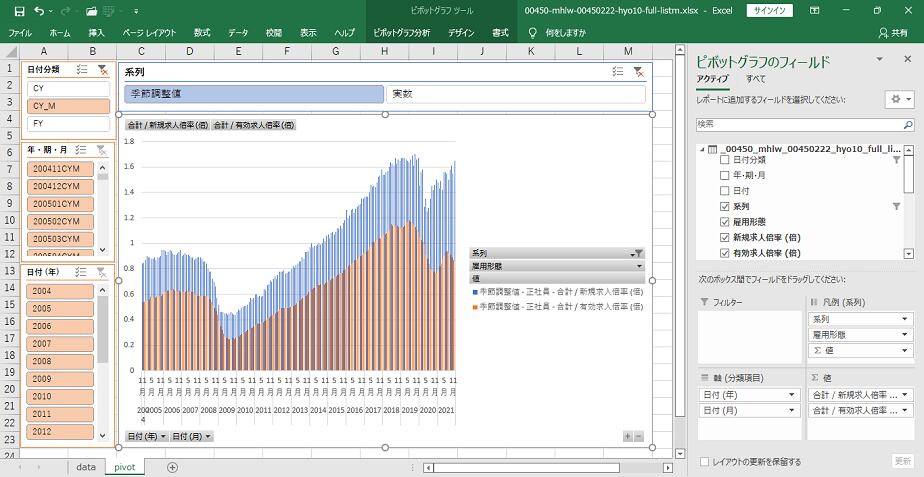The height and width of the screenshot is (477, 924).
Task: Click the blue 新規求人倍率 legend swatch
Action: pos(475,290)
